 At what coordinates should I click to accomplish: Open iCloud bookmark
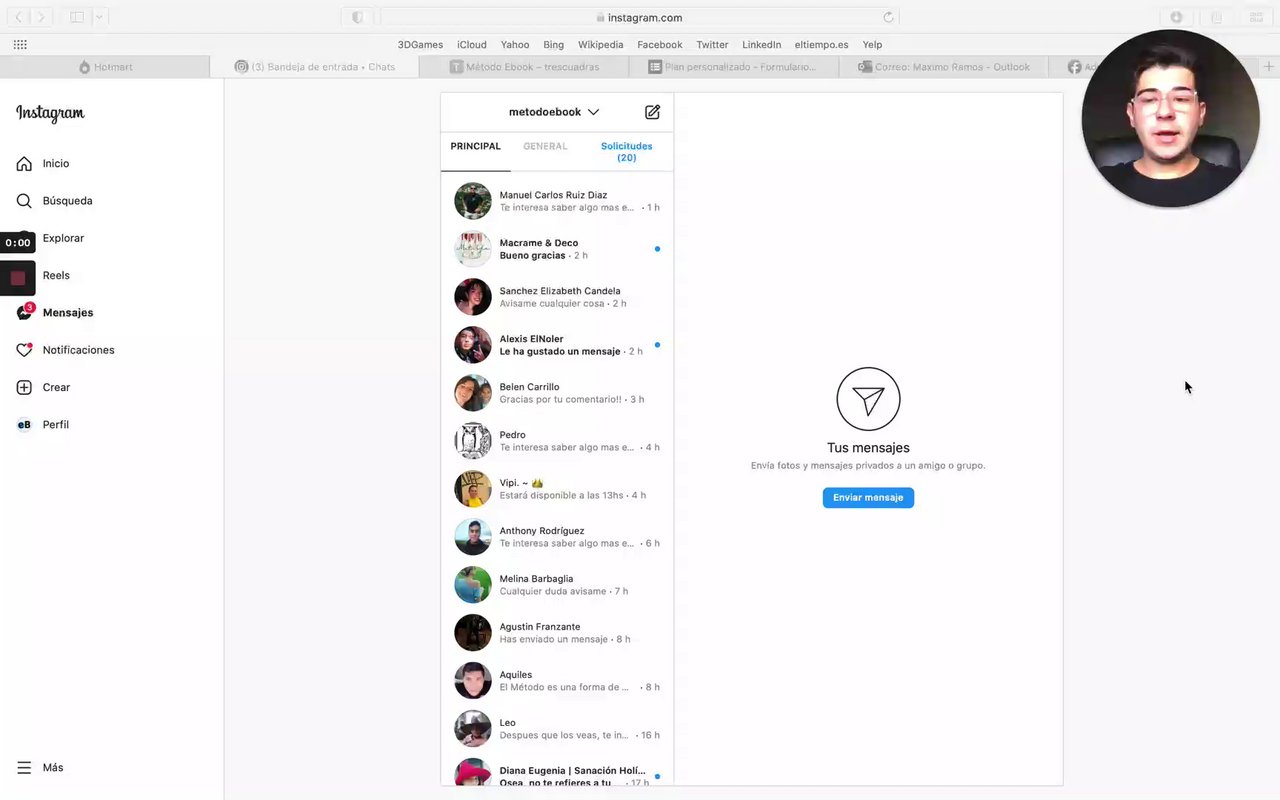472,45
